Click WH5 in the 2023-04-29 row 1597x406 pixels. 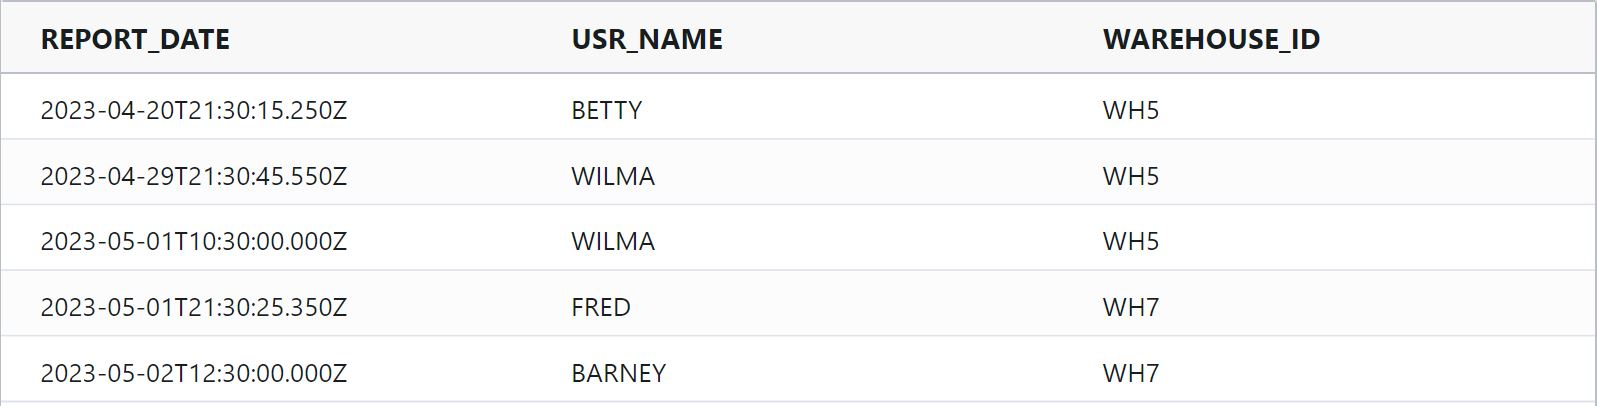tap(1130, 177)
